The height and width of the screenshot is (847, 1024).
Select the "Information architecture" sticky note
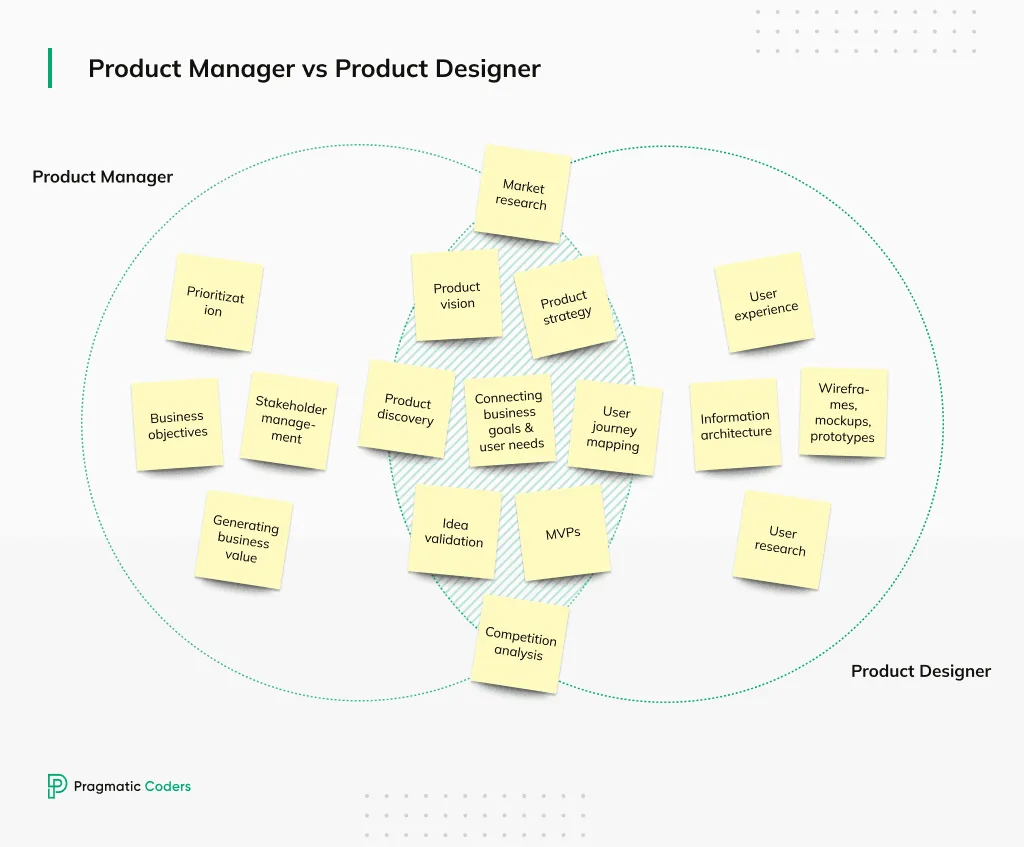(x=735, y=424)
